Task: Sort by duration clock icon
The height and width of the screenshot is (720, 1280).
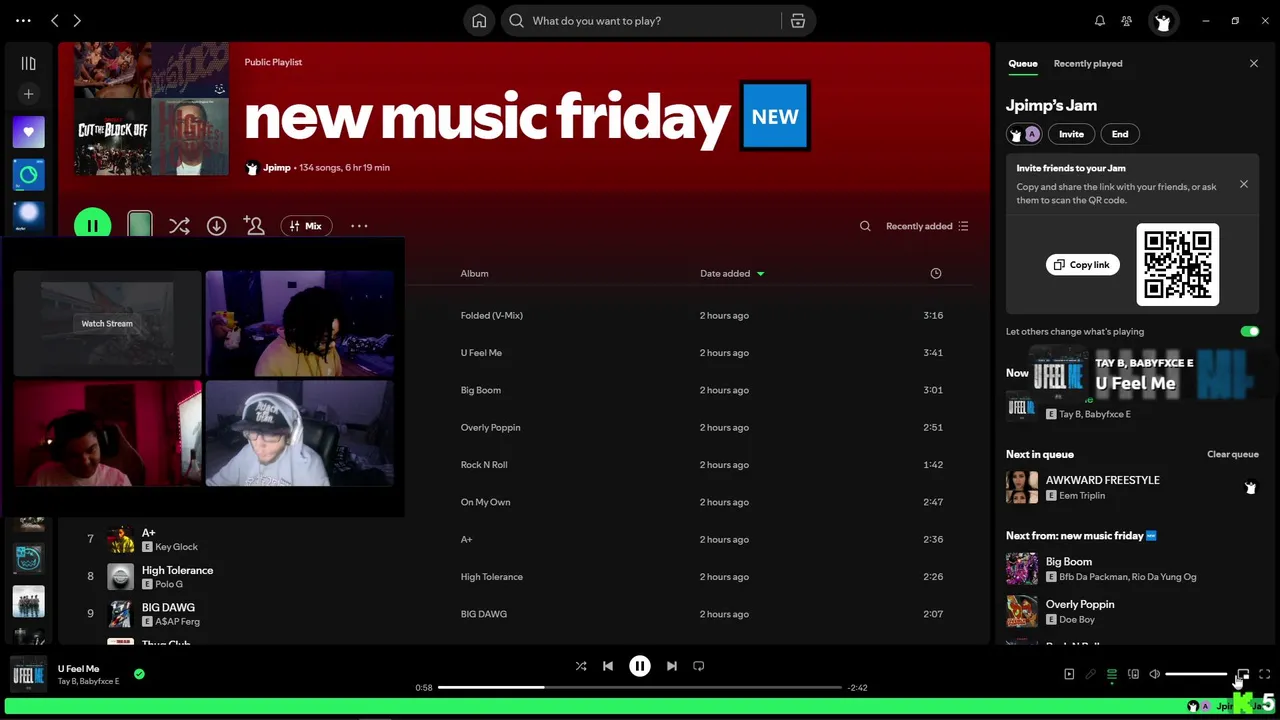Action: click(936, 274)
